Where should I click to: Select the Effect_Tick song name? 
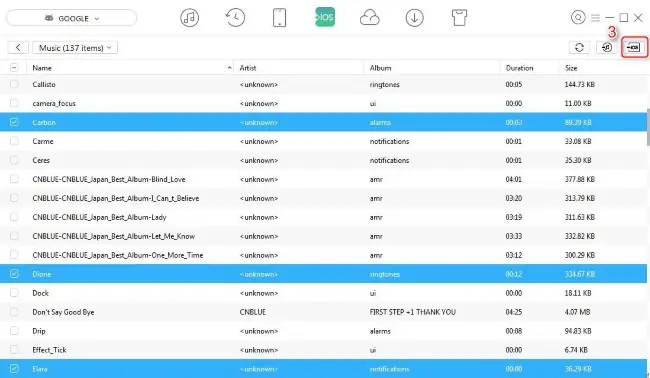[x=49, y=350]
